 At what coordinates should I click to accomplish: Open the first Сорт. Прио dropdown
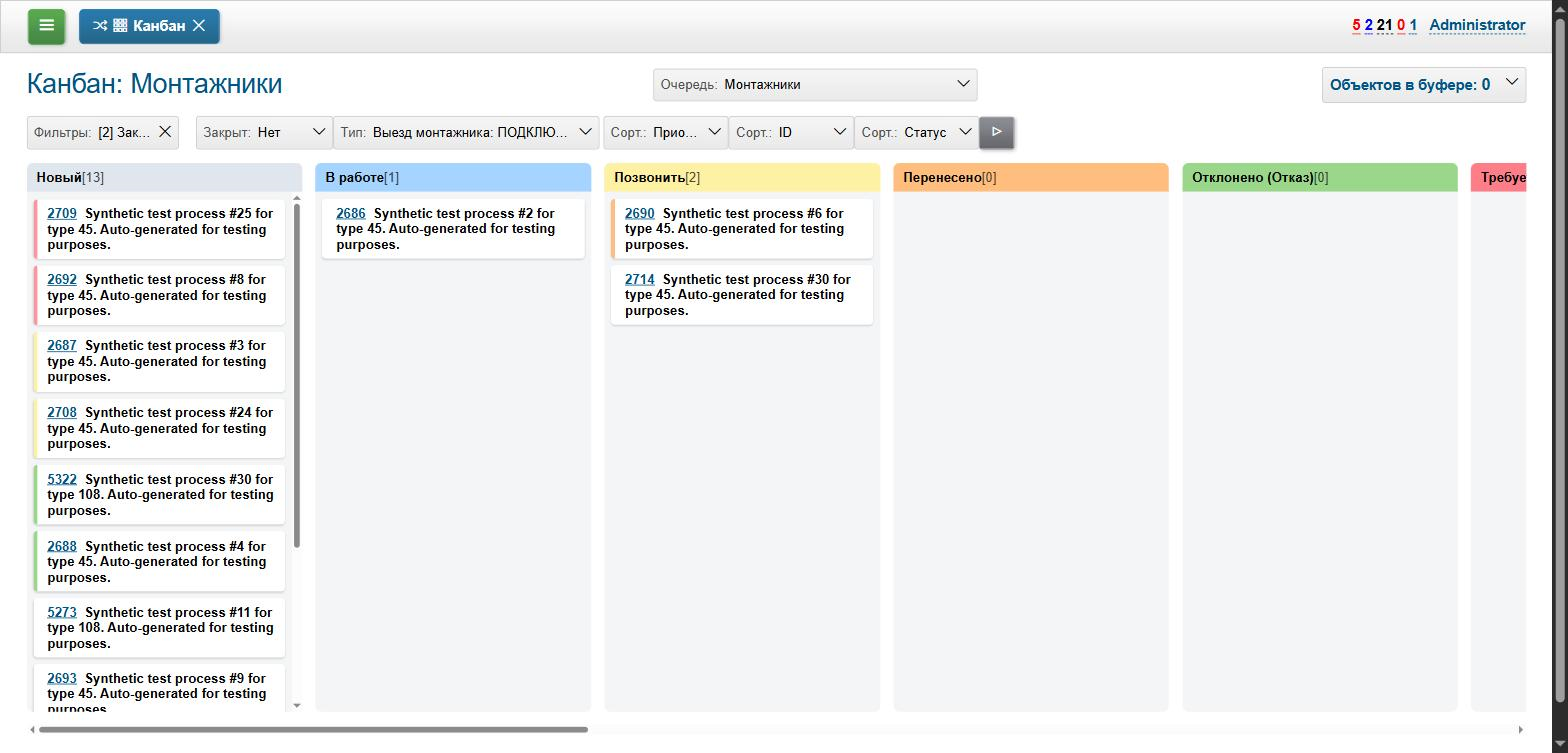(666, 132)
